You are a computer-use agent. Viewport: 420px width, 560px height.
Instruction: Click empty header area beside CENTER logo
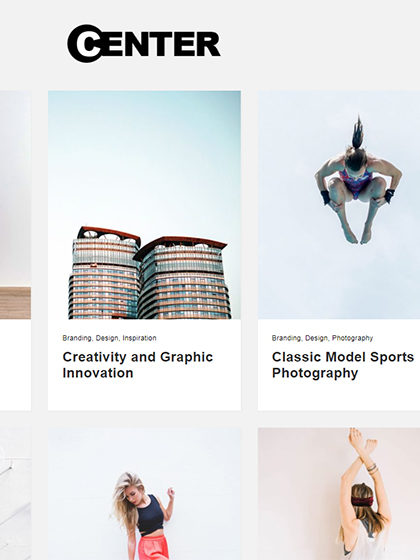(x=320, y=44)
